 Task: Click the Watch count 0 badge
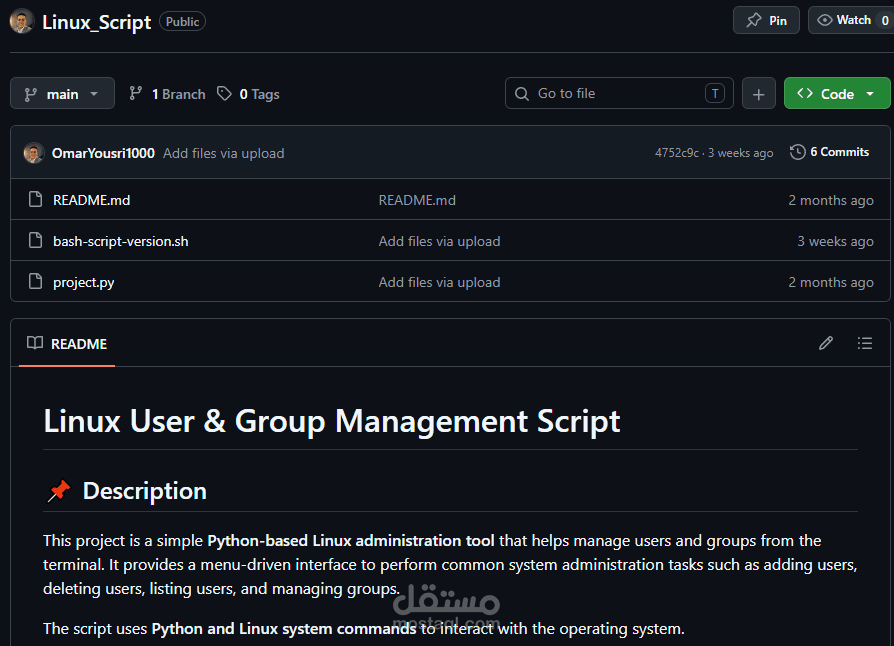tap(885, 21)
